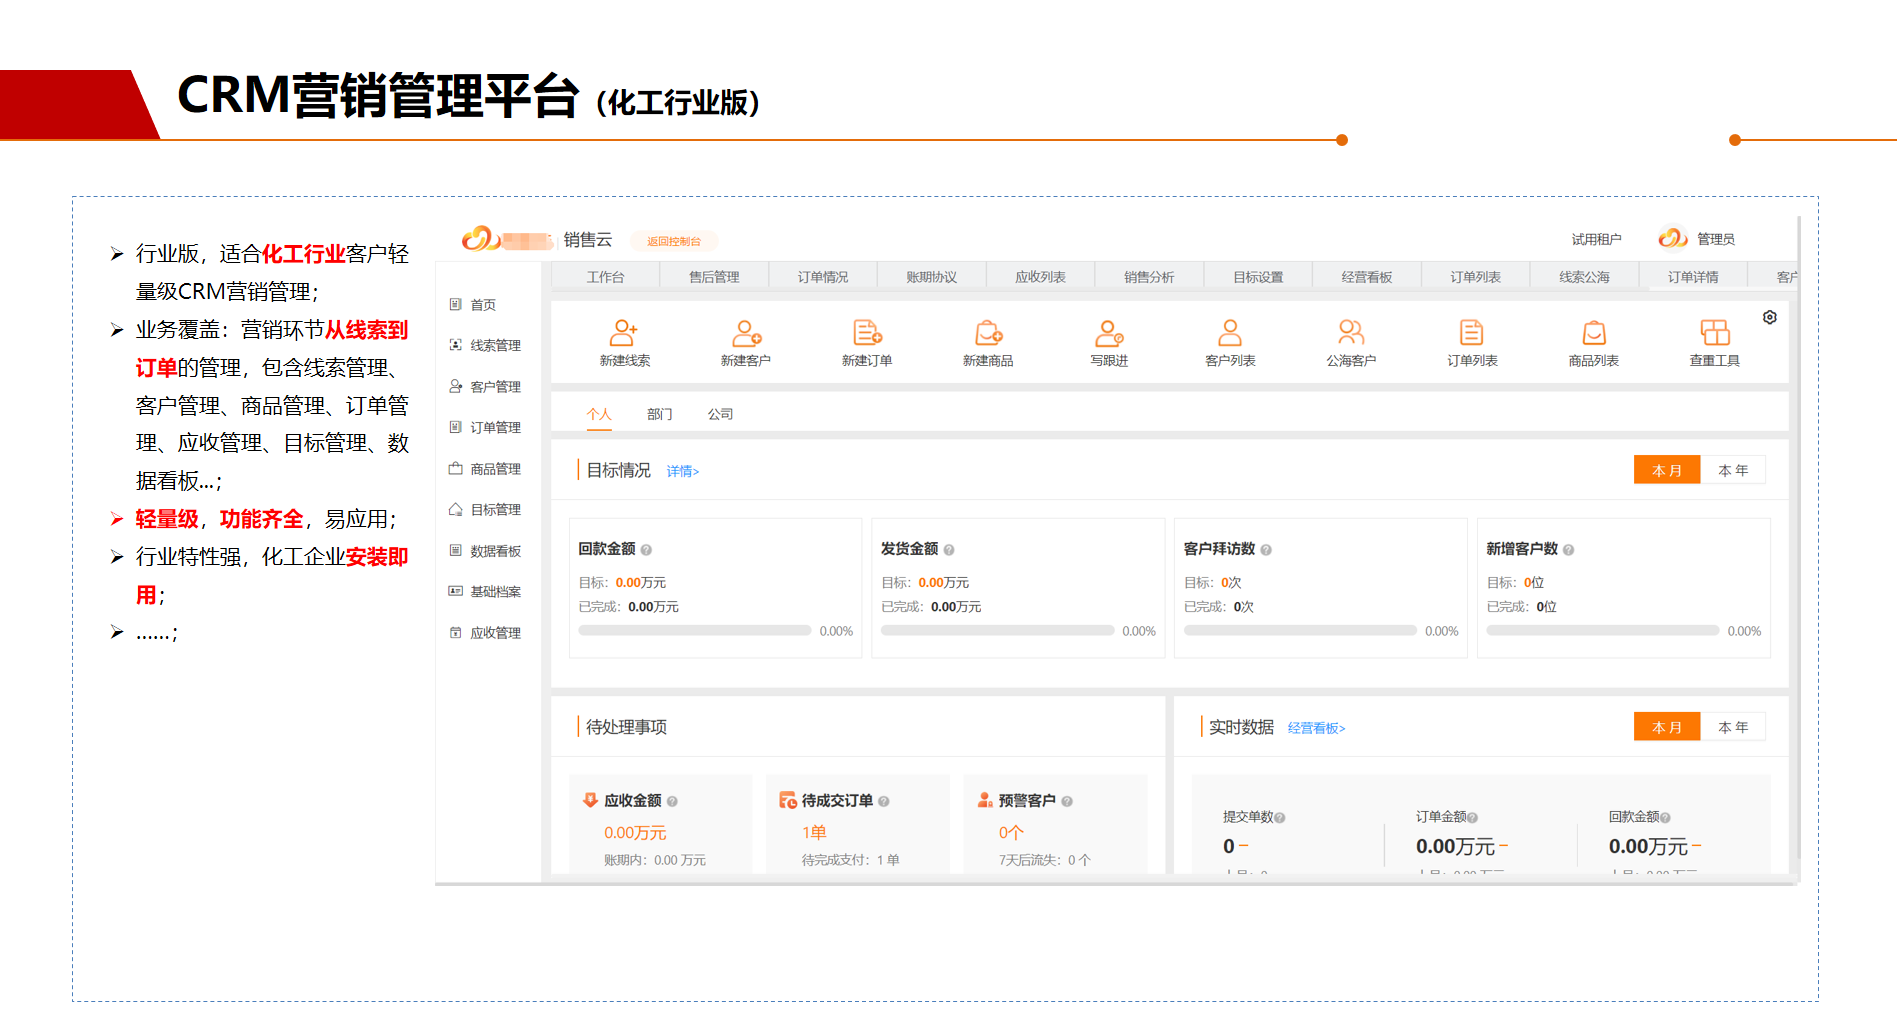Open the 写跟进 quick action icon

coord(1109,332)
